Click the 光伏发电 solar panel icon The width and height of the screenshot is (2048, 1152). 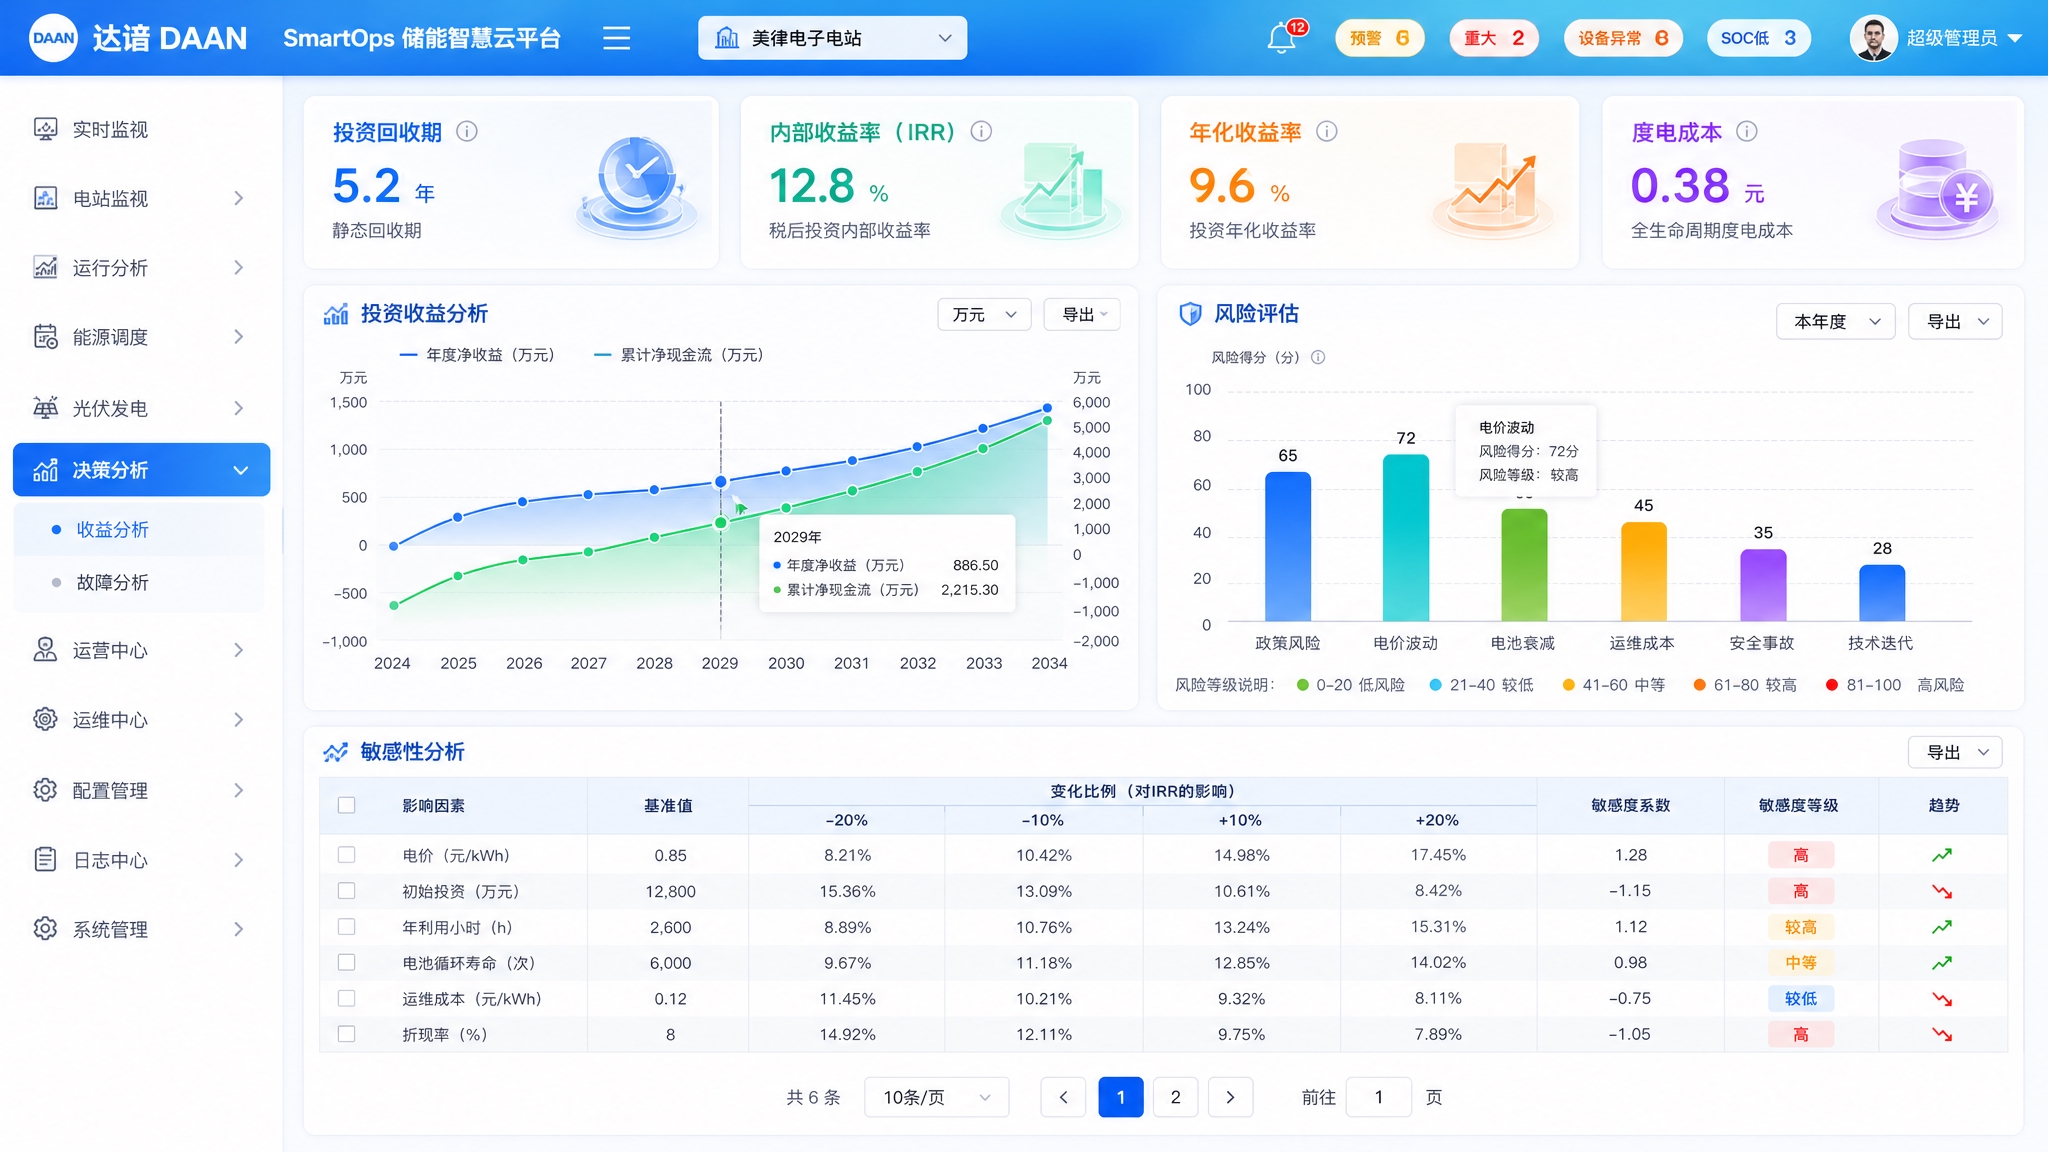[x=45, y=408]
